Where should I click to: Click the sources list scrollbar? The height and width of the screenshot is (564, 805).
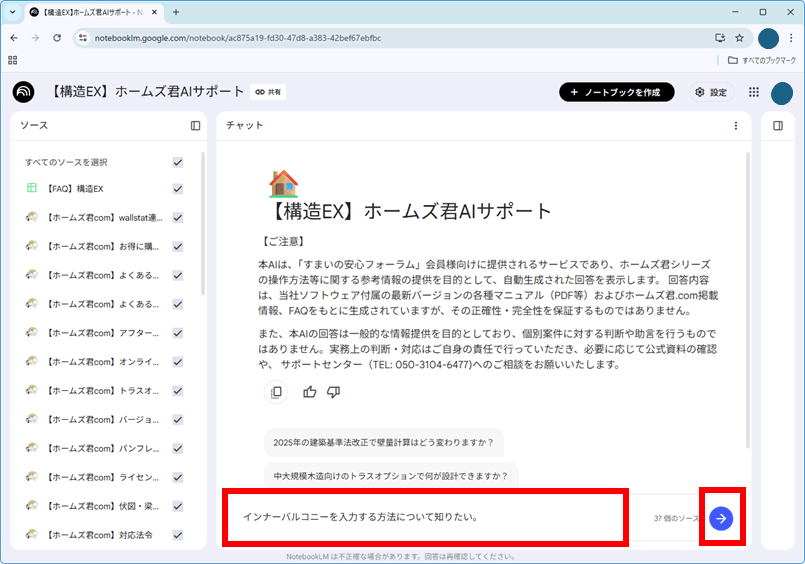(x=203, y=223)
